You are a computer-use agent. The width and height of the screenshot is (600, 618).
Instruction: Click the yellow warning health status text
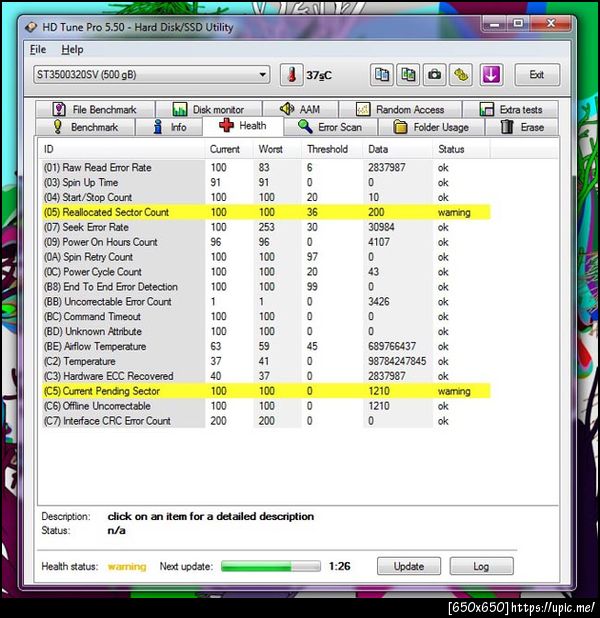click(x=127, y=566)
